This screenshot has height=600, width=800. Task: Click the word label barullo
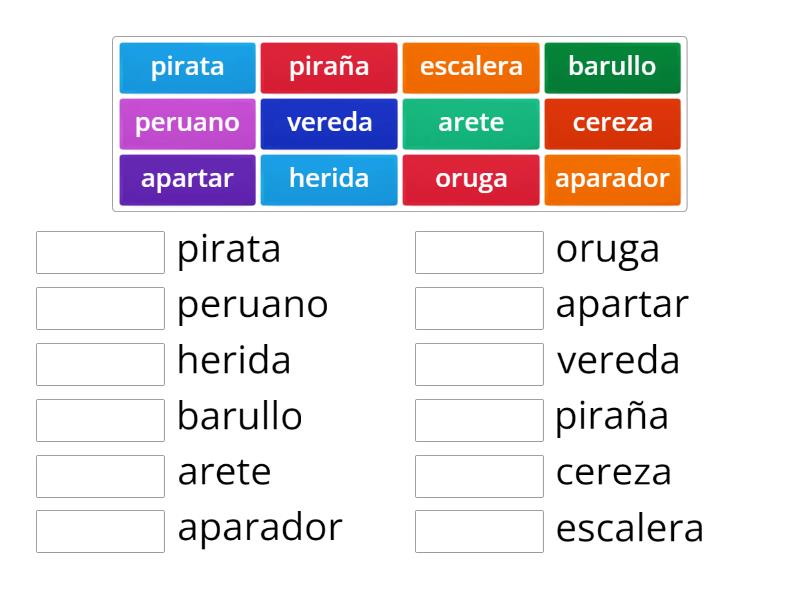240,417
